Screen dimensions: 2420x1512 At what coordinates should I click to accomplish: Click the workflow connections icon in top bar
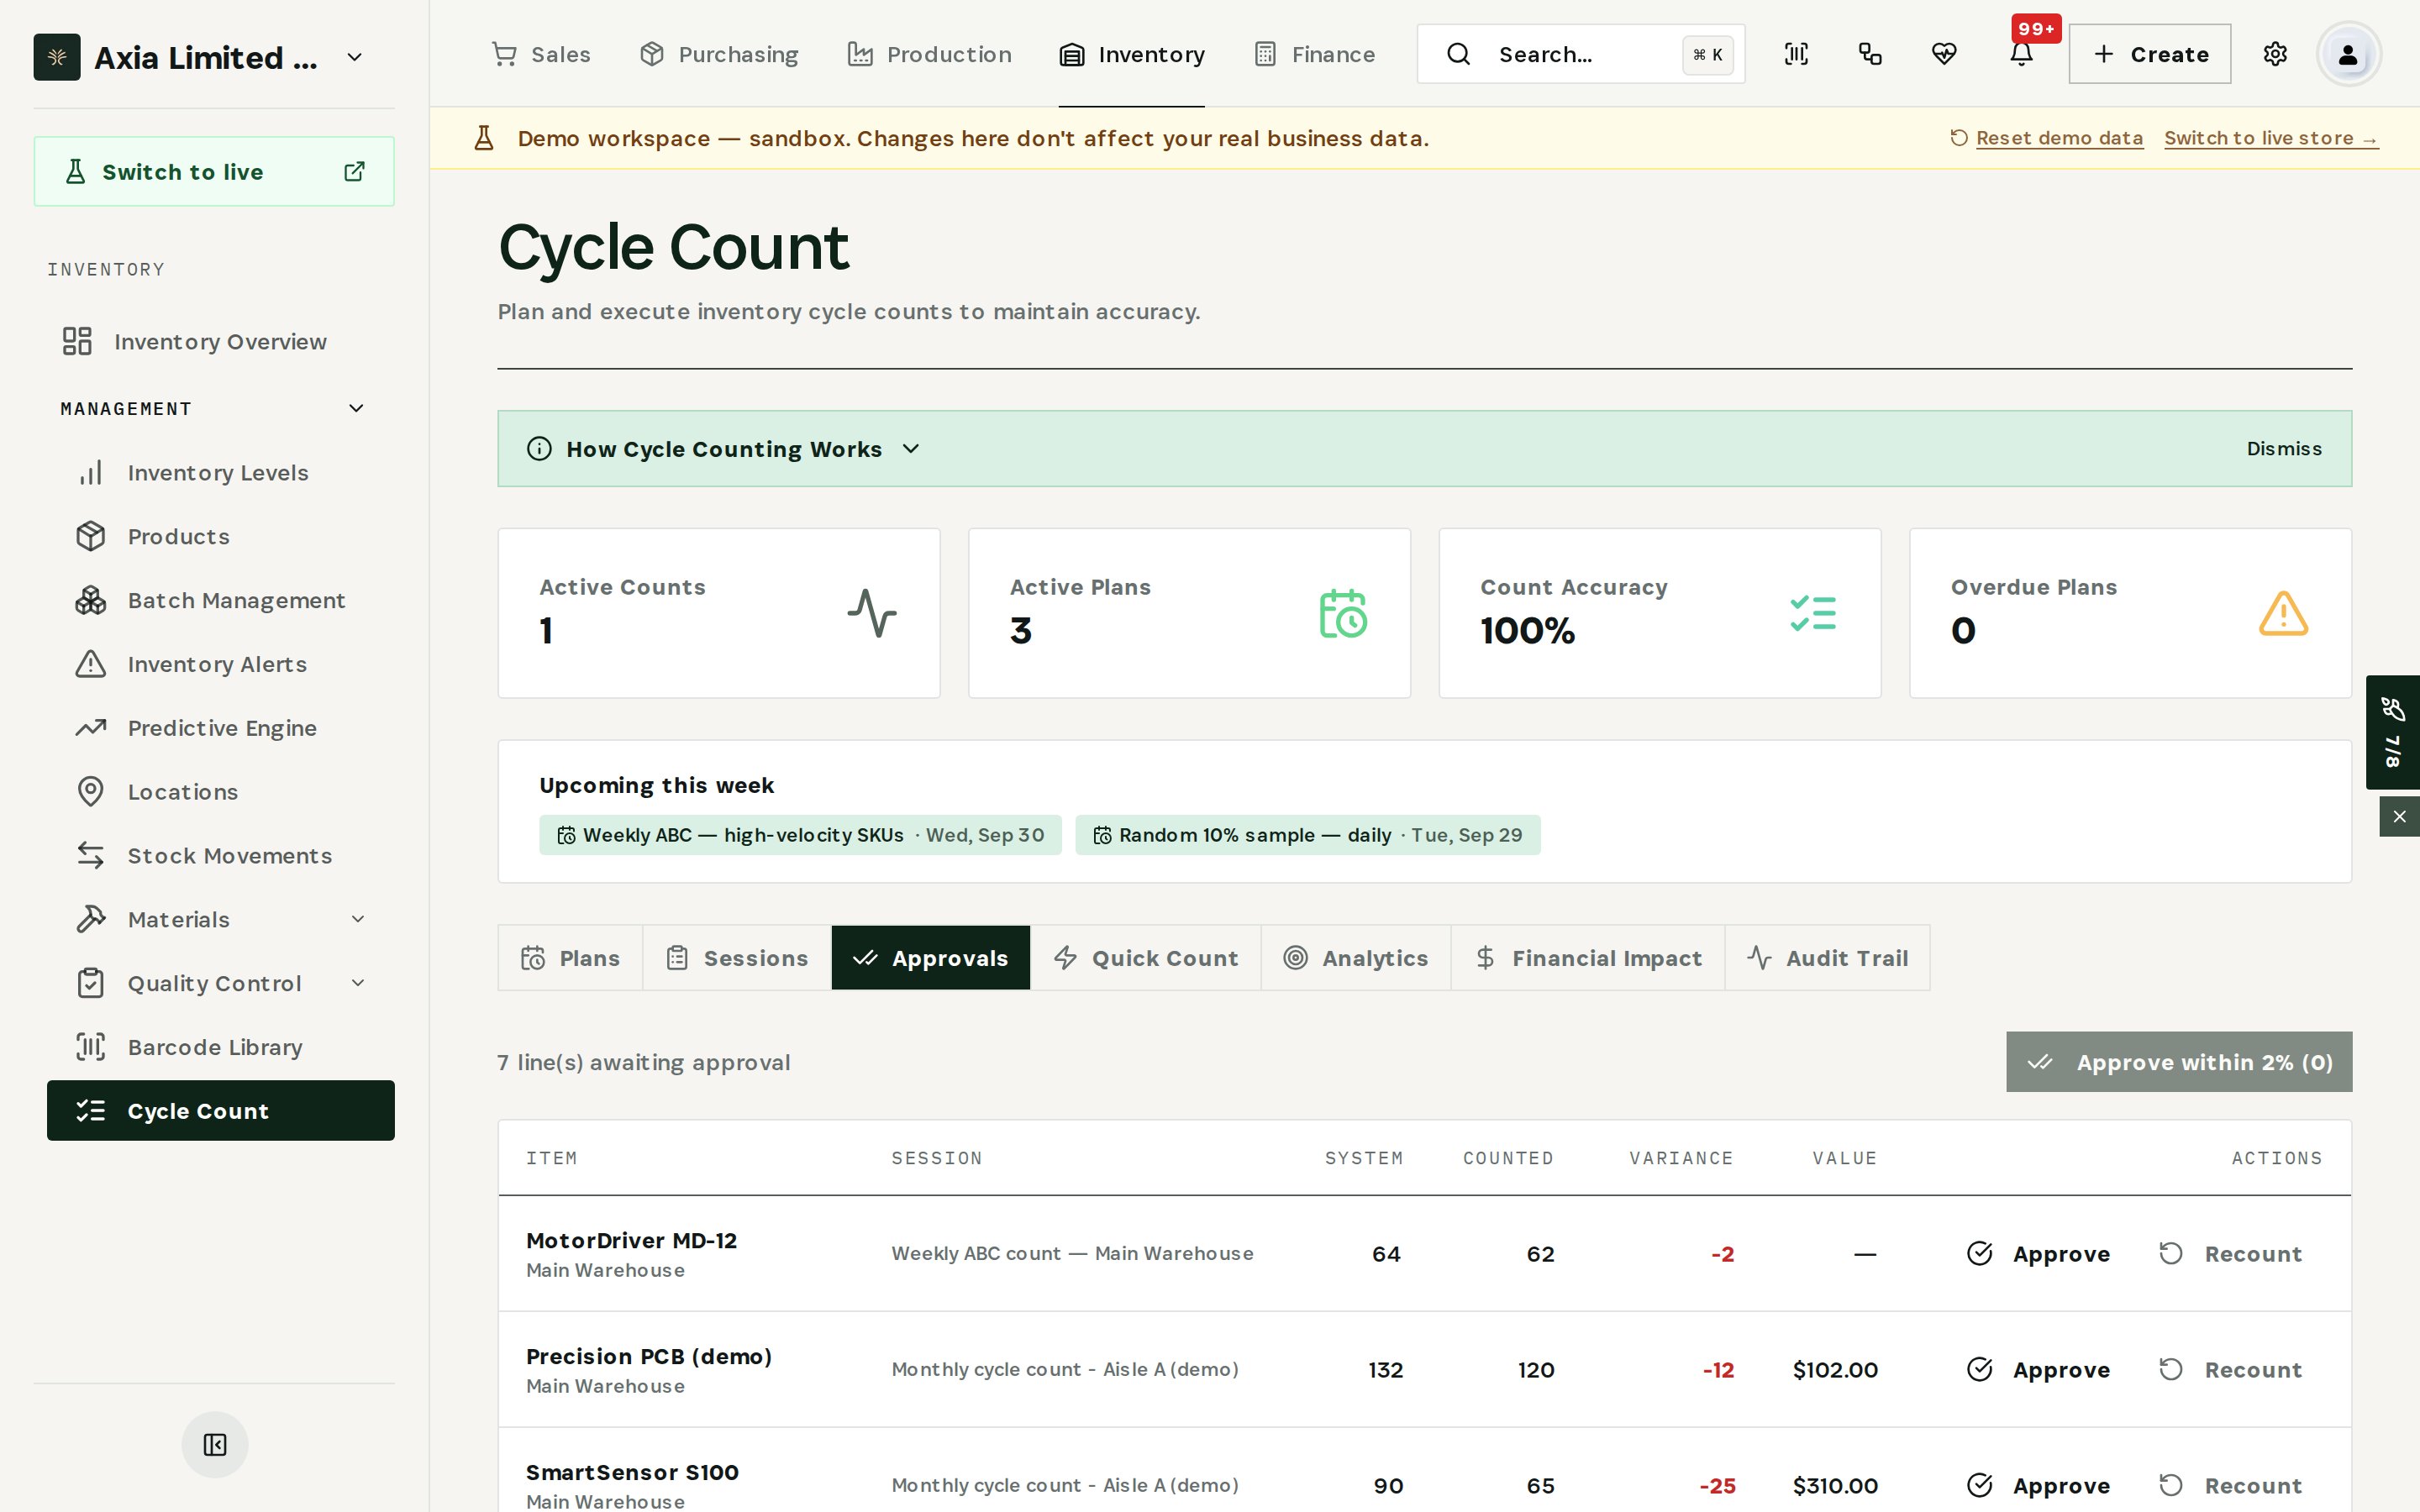pos(1870,54)
